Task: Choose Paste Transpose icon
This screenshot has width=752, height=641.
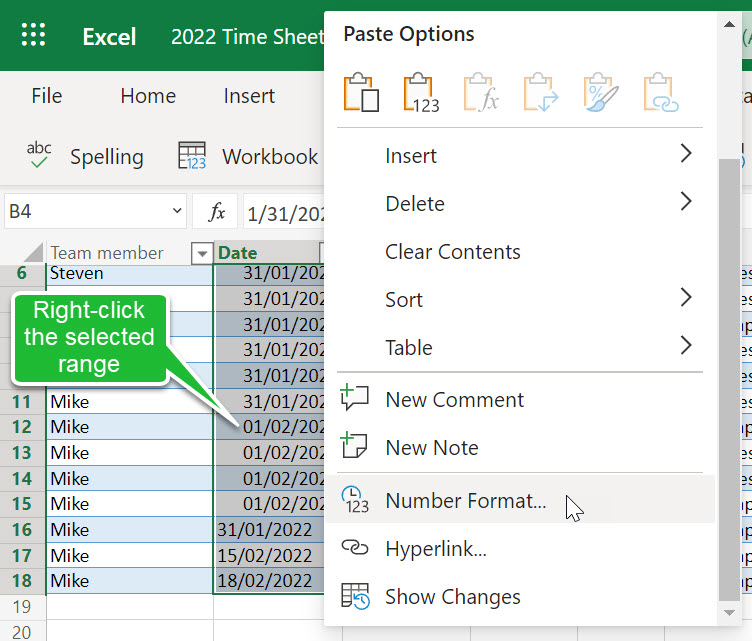Action: [x=541, y=92]
